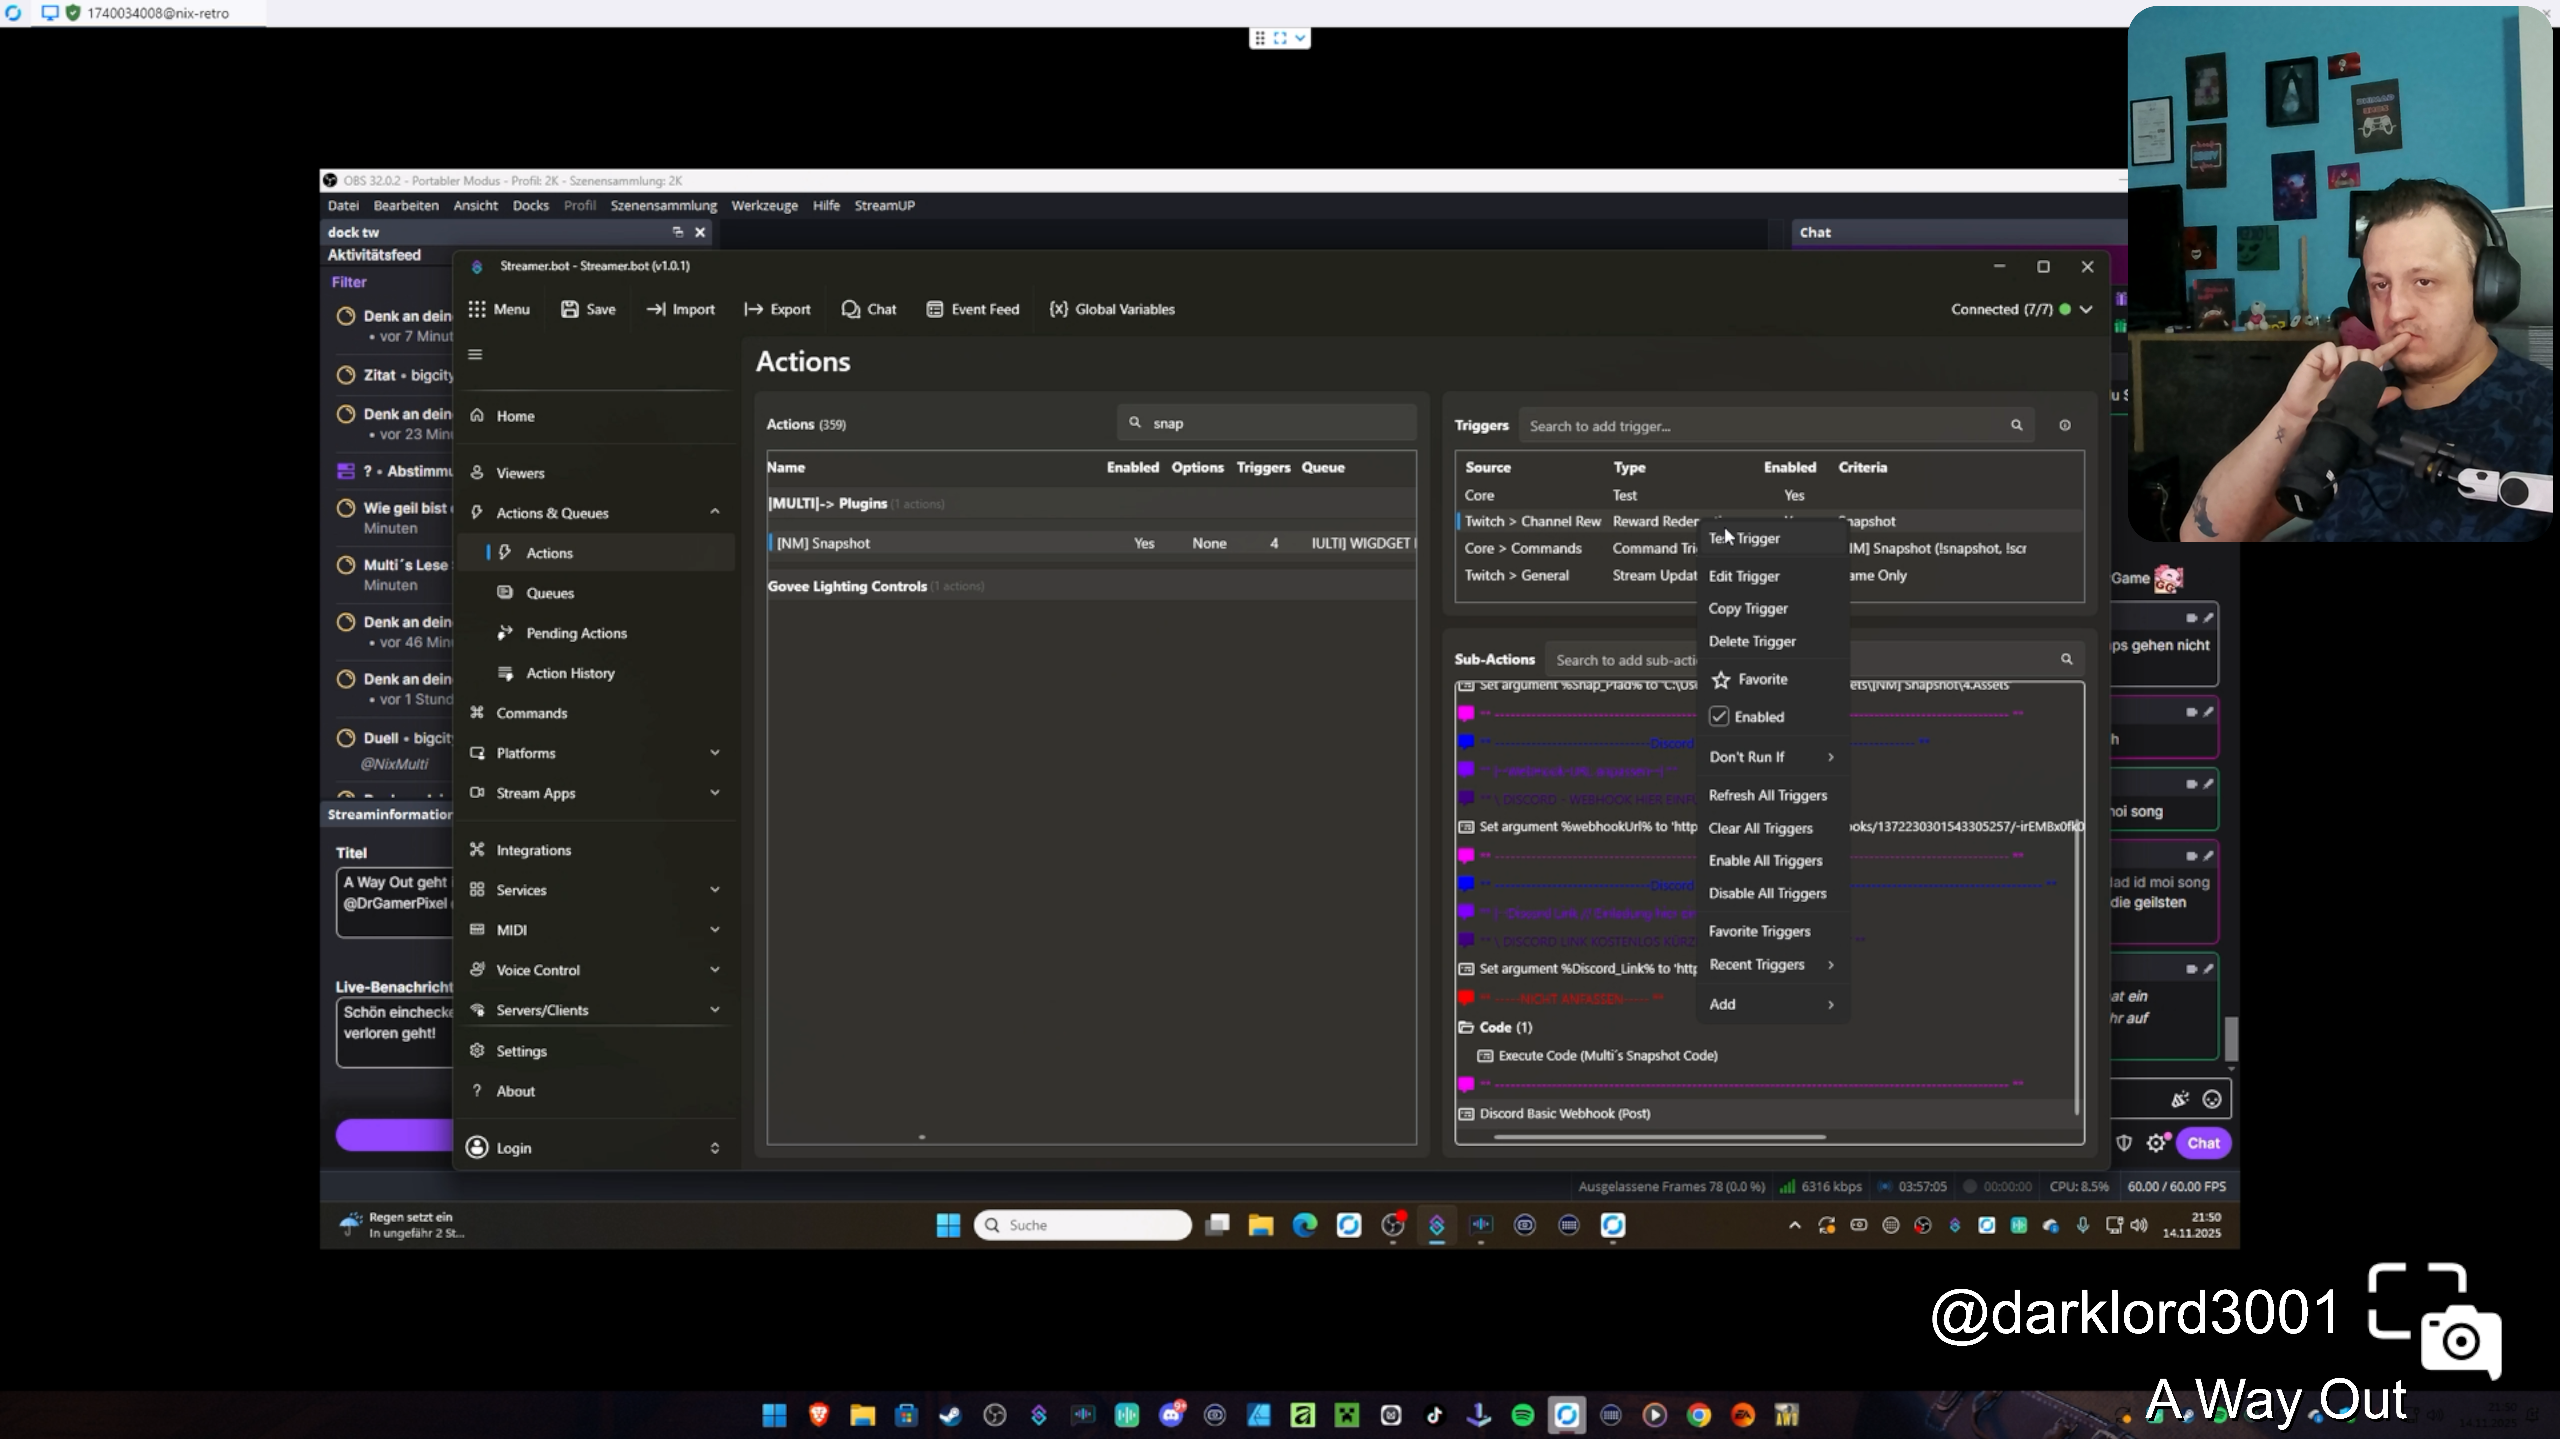Choose Copy Trigger in the context menu
This screenshot has height=1440, width=2560.
[x=1772, y=608]
